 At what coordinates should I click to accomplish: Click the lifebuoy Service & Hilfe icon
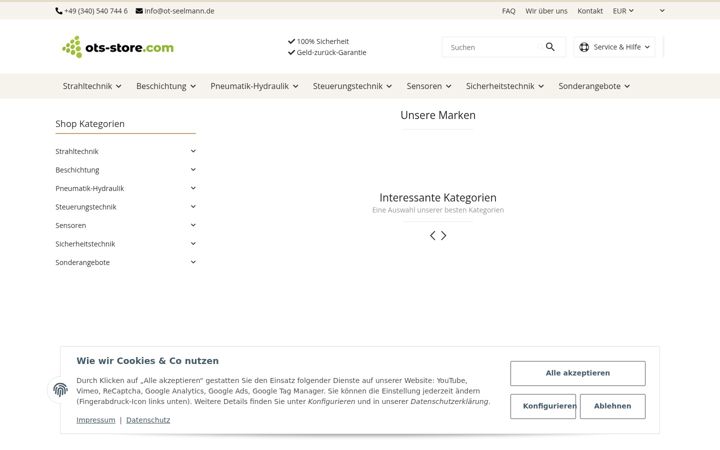click(584, 47)
